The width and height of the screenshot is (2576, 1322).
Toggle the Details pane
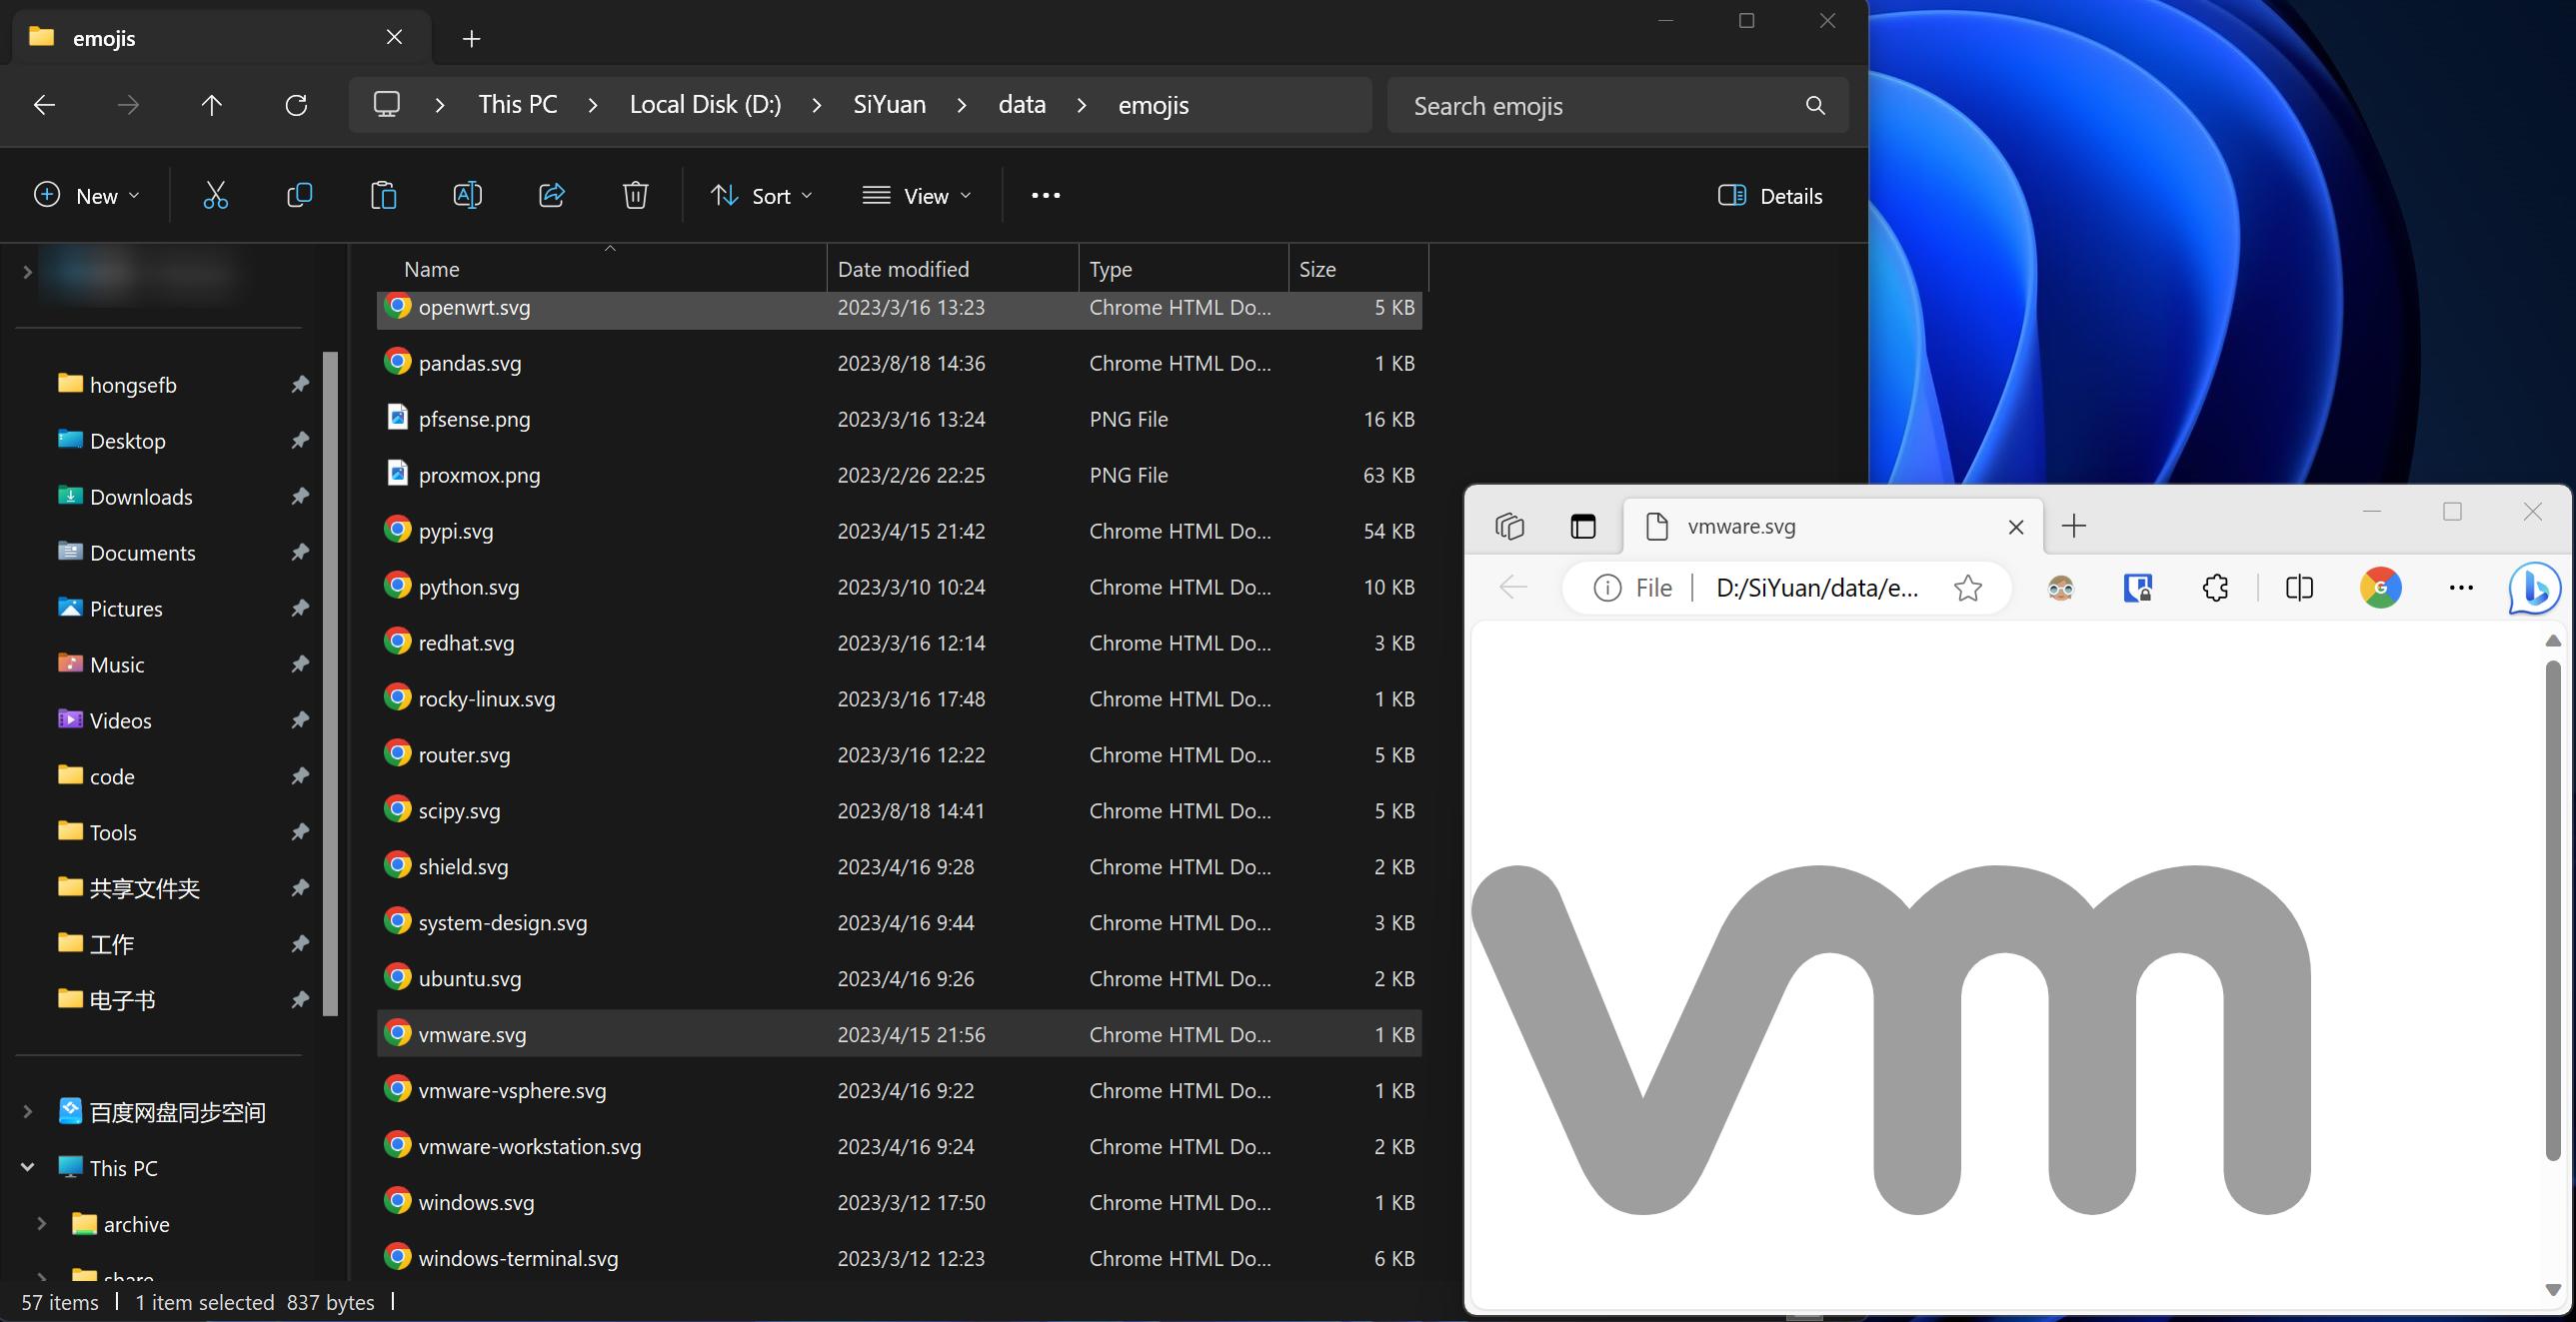click(1770, 196)
